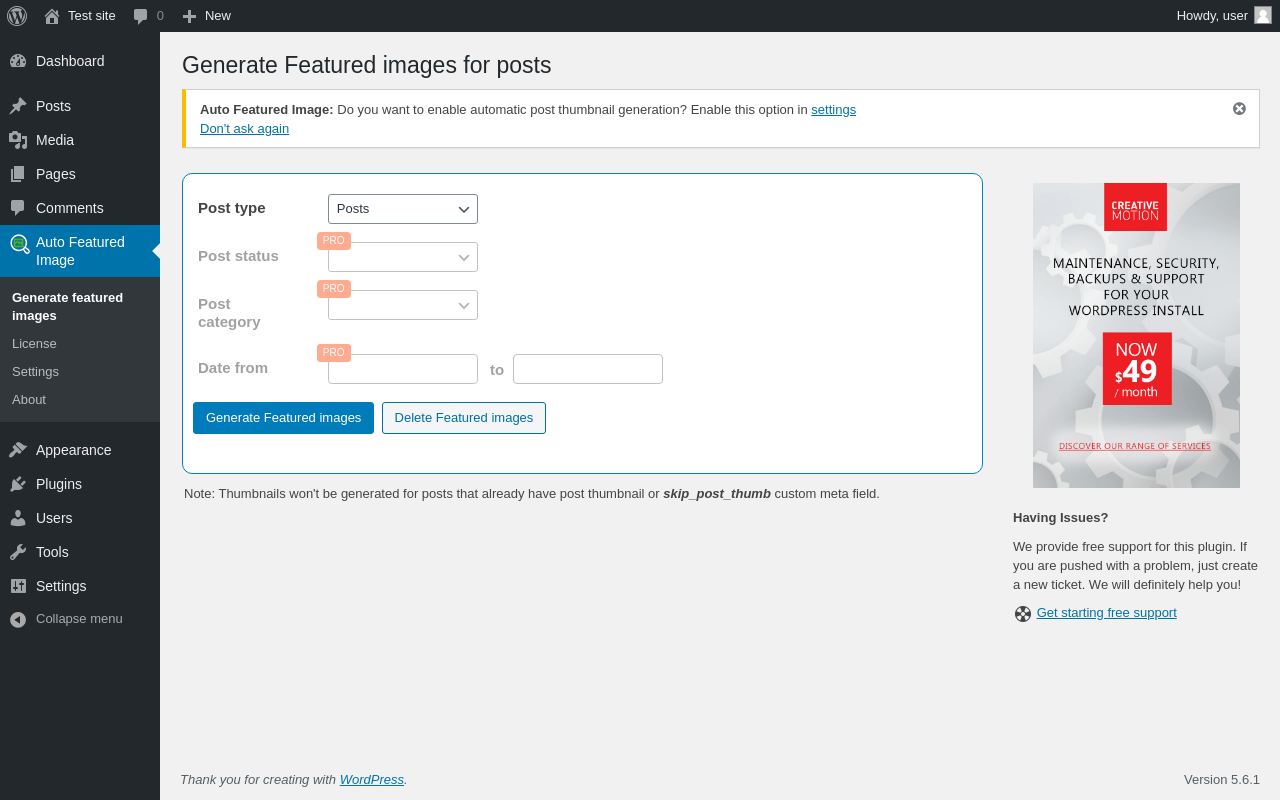Click the Tools wrench icon
The width and height of the screenshot is (1280, 800).
click(18, 552)
